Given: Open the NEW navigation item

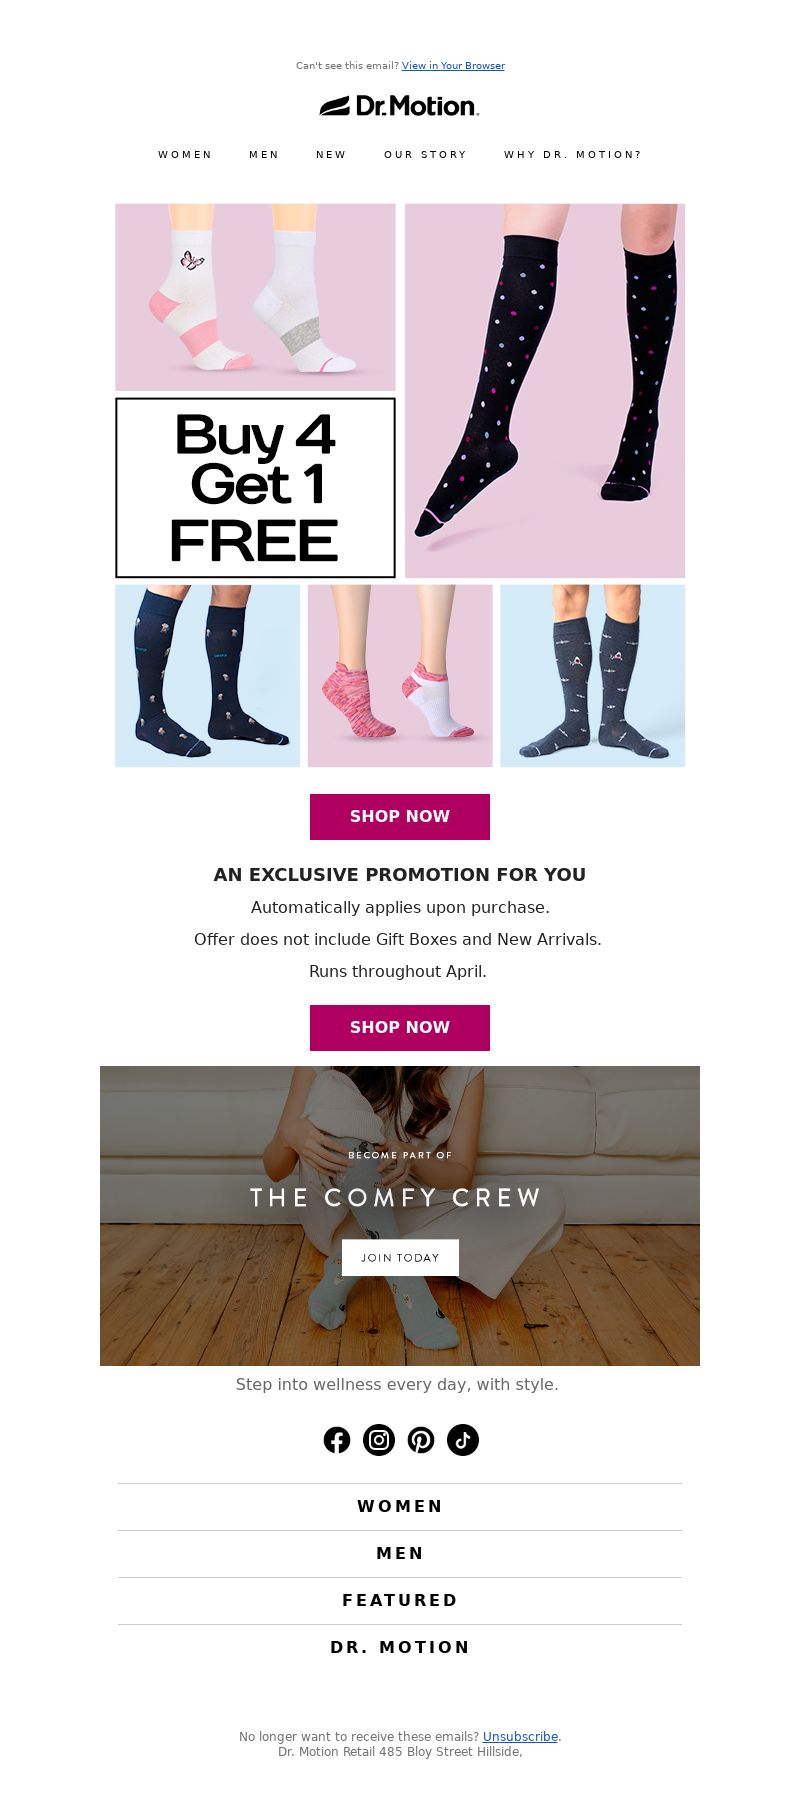Looking at the screenshot, I should pyautogui.click(x=331, y=155).
